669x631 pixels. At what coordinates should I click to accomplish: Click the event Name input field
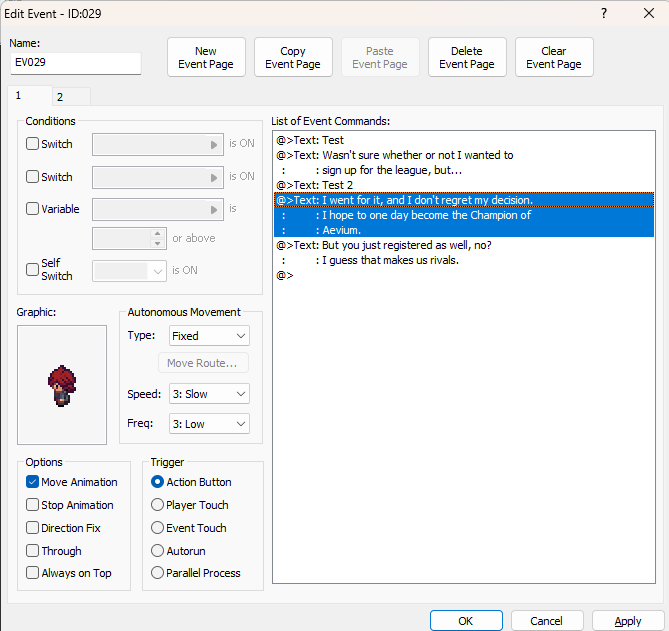point(76,63)
